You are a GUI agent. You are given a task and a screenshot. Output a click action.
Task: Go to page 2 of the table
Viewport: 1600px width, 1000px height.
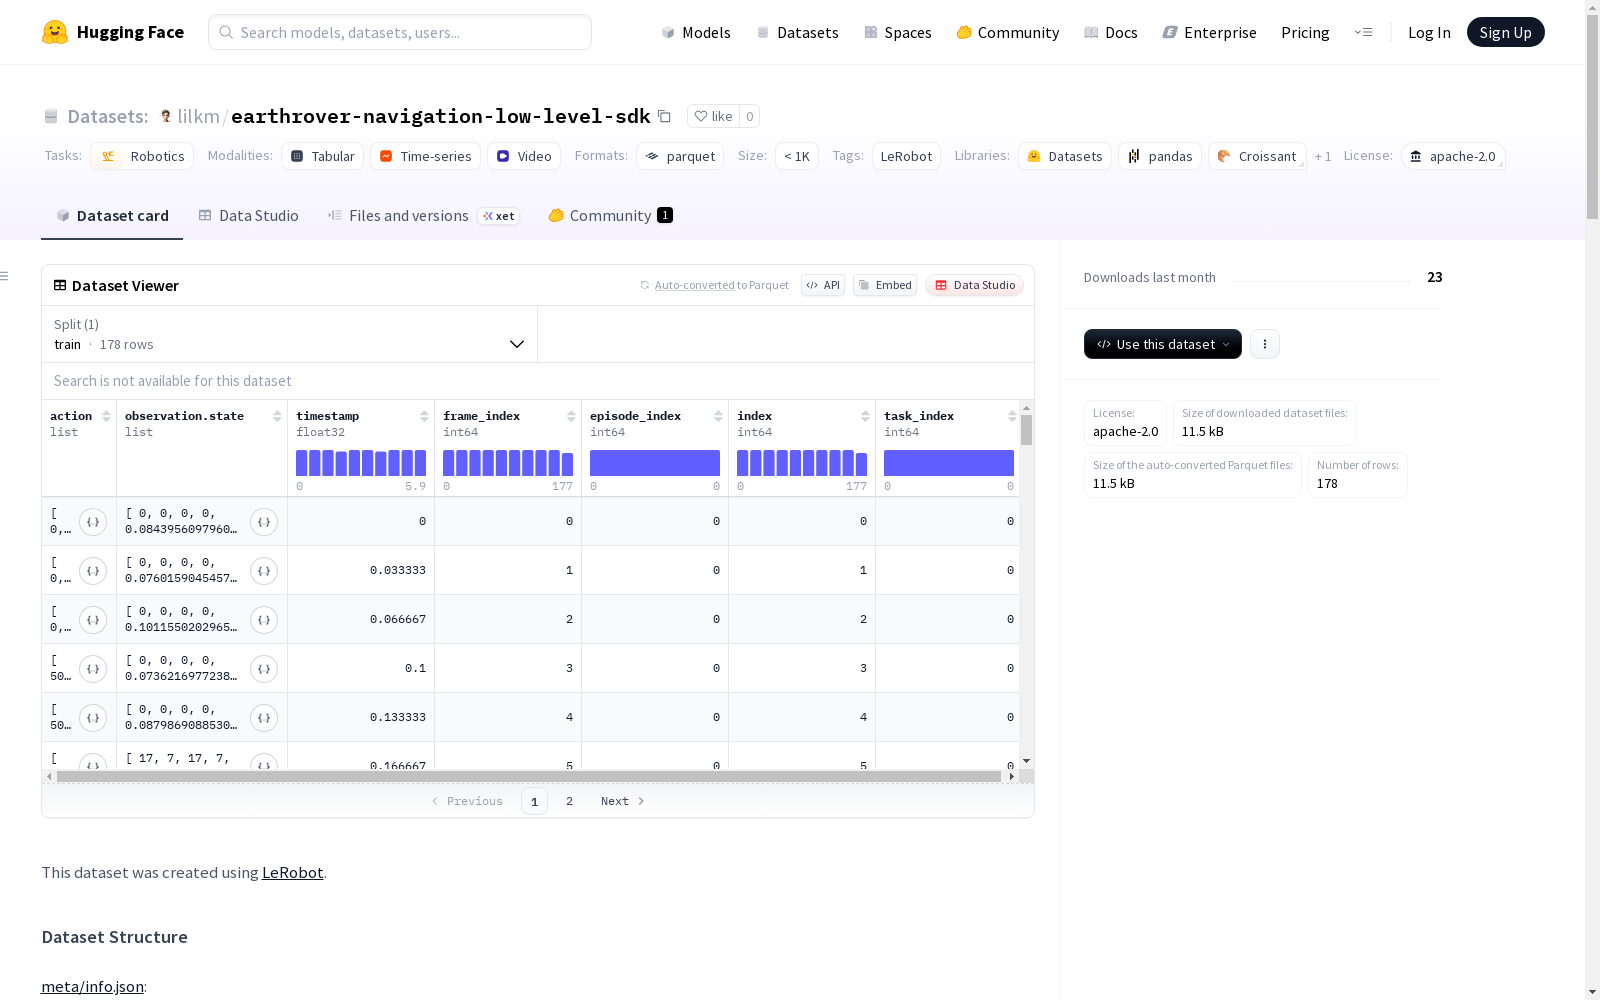pyautogui.click(x=570, y=801)
